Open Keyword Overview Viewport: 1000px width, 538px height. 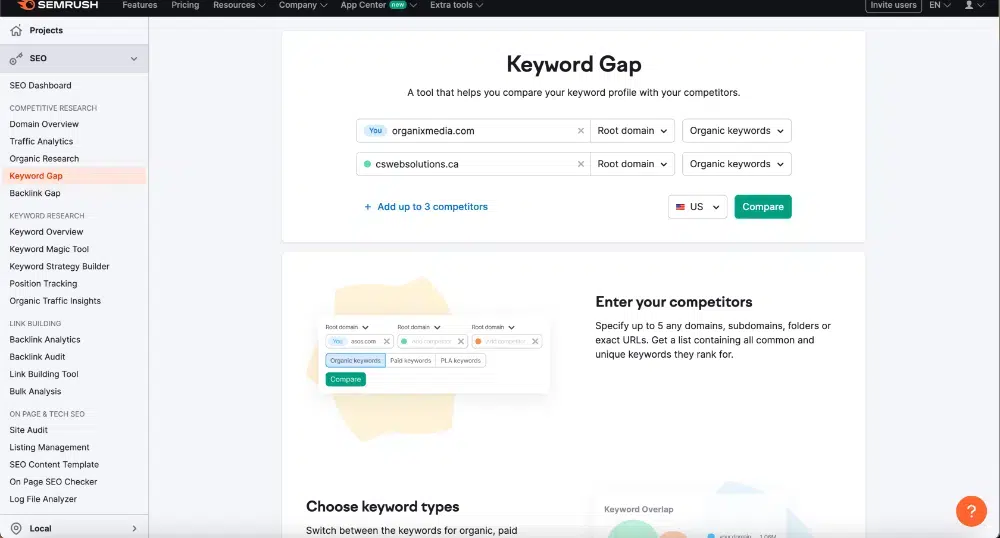[46, 232]
